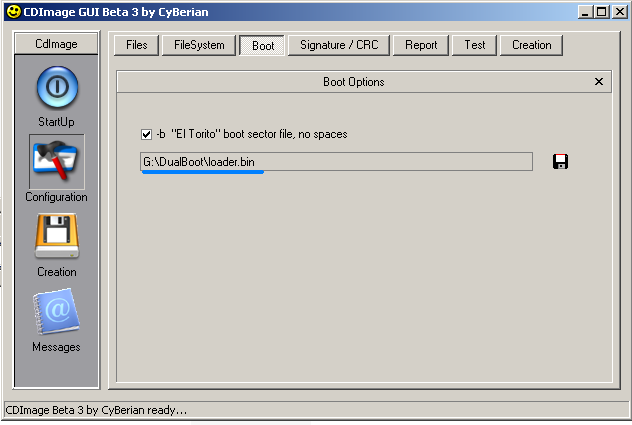This screenshot has width=632, height=425.
Task: Open the Report tab
Action: (x=421, y=45)
